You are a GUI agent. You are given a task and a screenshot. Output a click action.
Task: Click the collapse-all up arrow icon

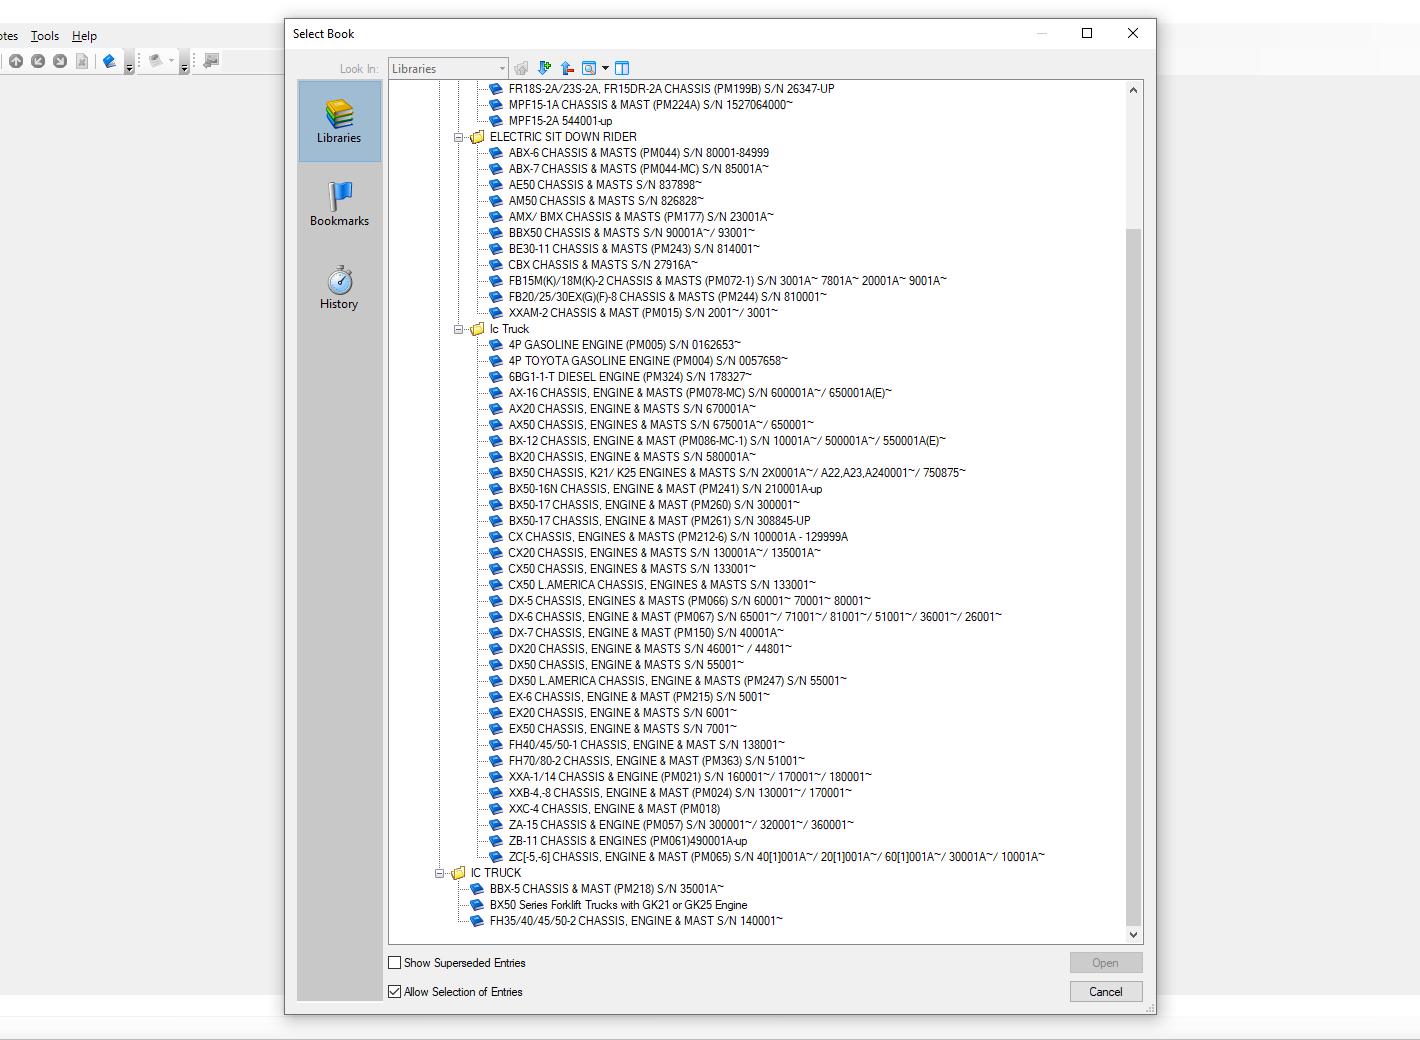pyautogui.click(x=567, y=68)
